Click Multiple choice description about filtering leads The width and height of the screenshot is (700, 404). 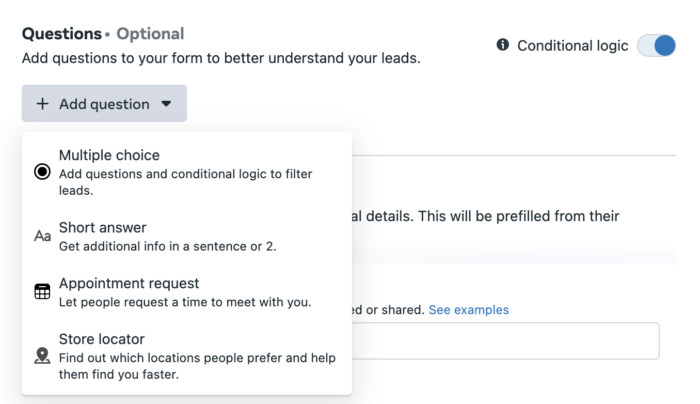tap(185, 182)
